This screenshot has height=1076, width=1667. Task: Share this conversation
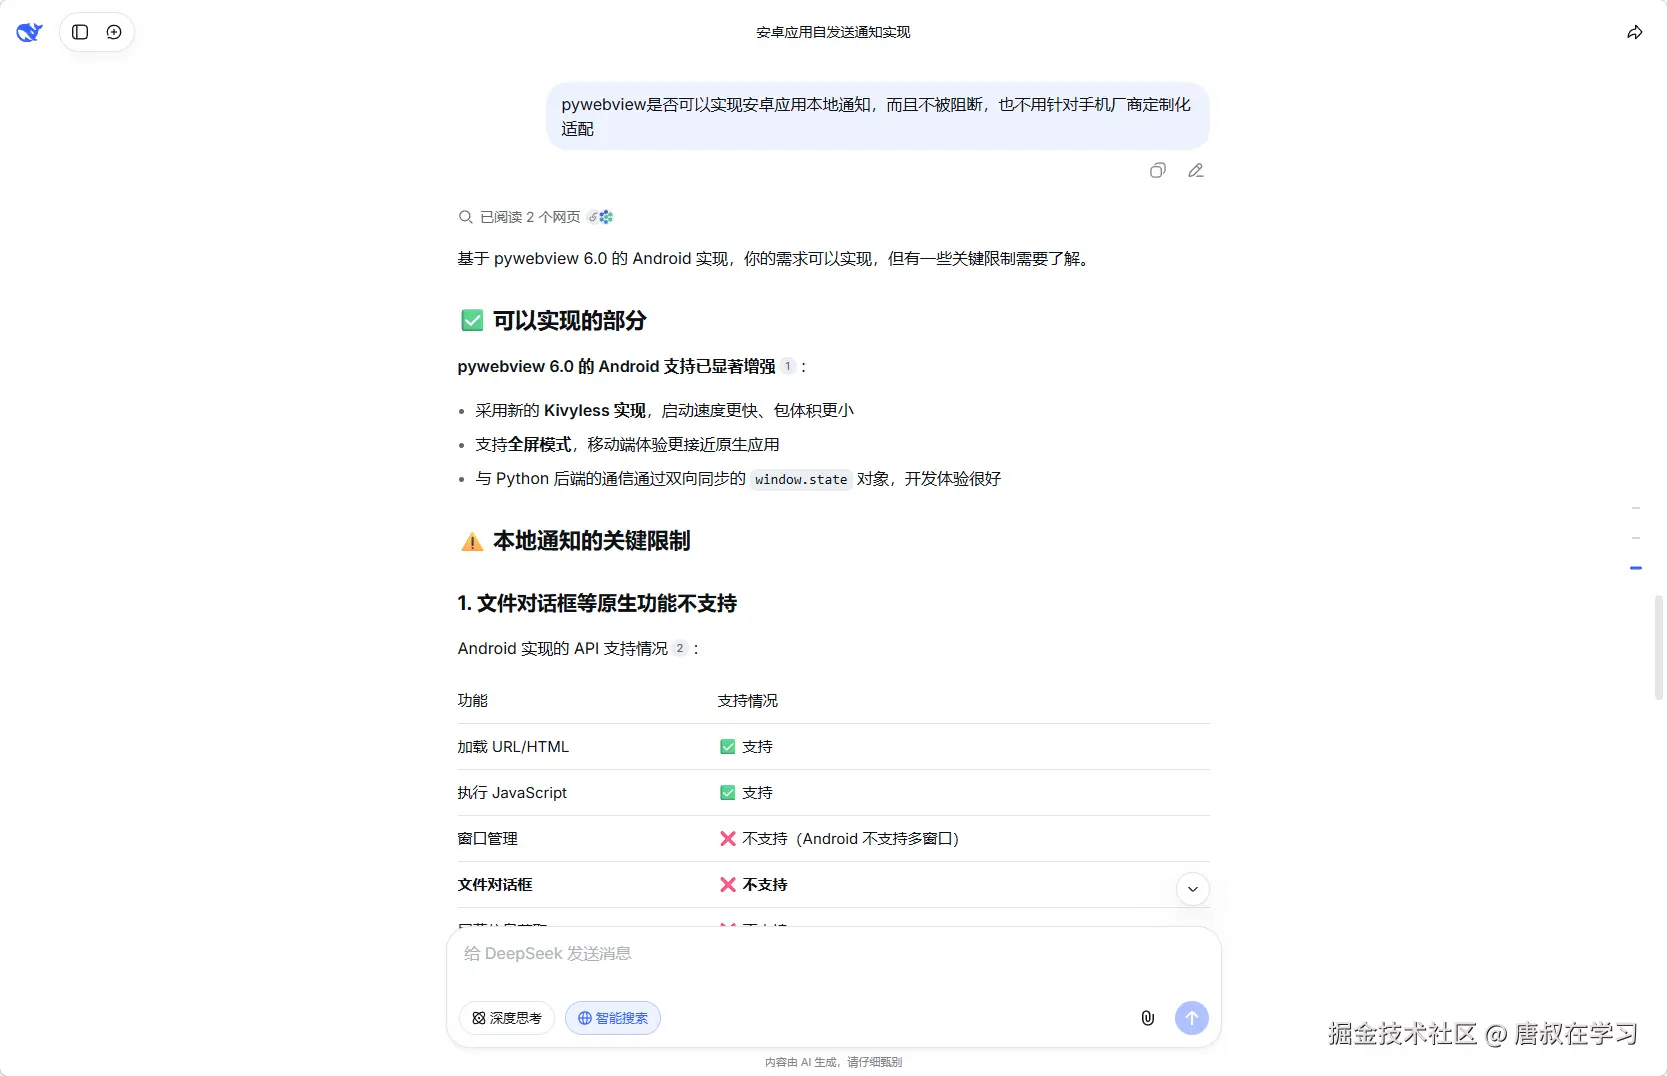1635,31
